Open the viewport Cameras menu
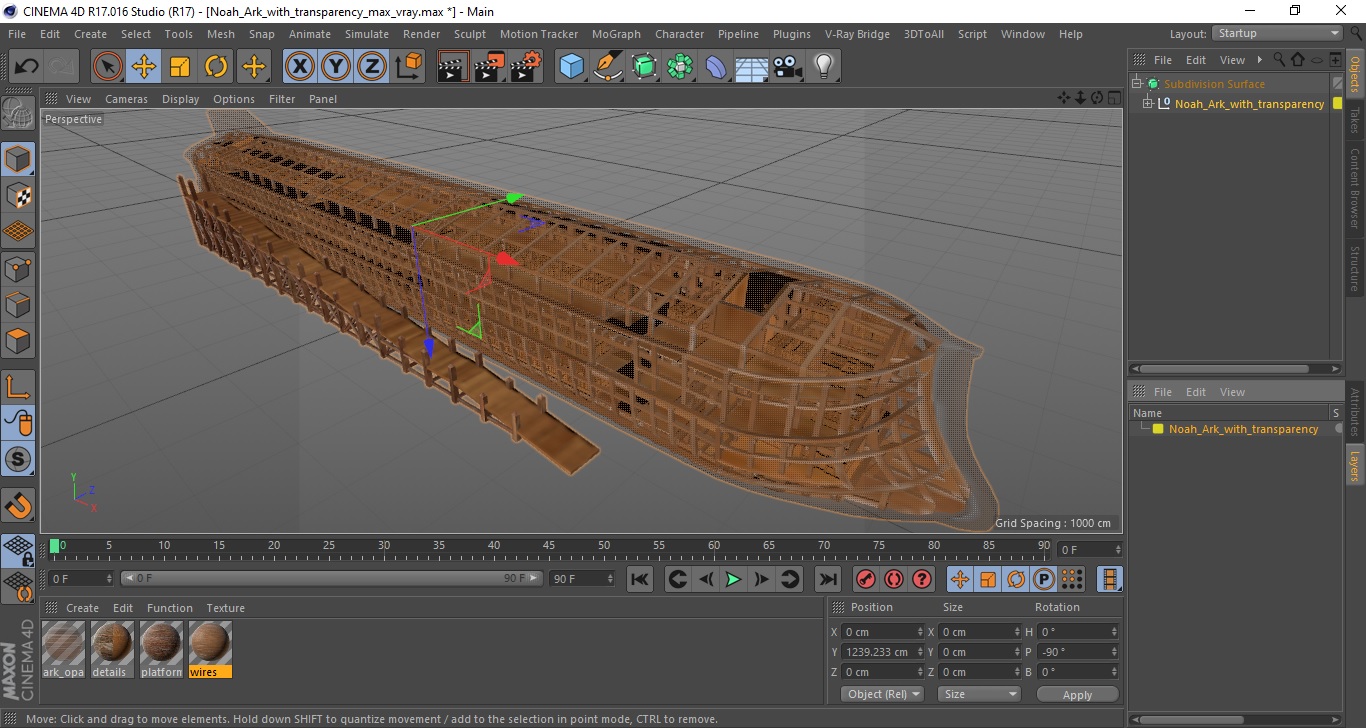Viewport: 1366px width, 728px height. tap(126, 99)
